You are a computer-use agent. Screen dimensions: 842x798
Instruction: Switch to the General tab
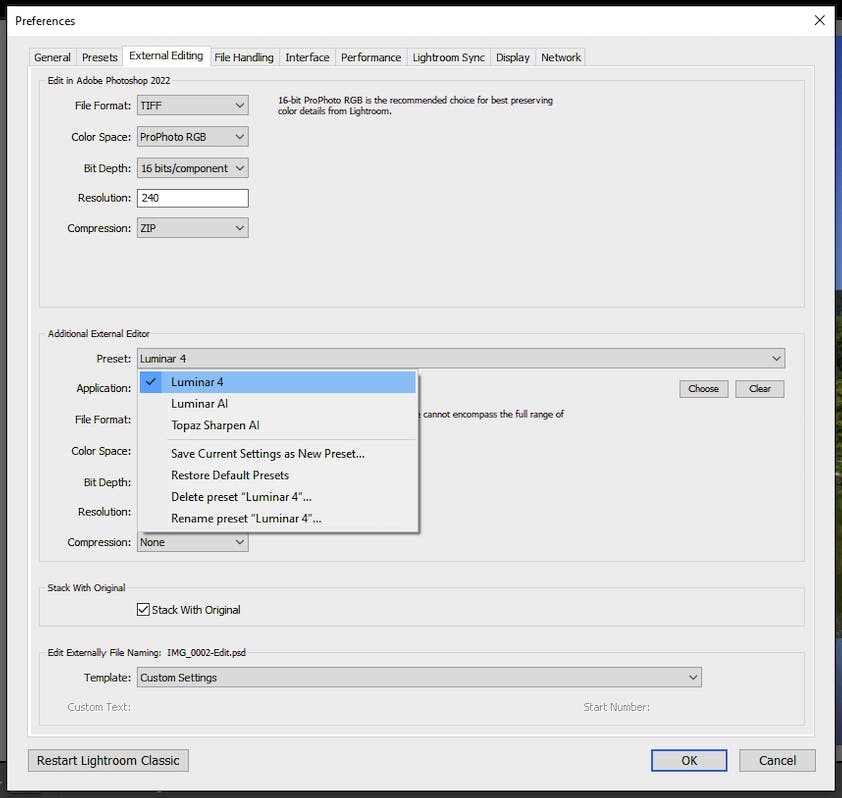click(x=52, y=57)
